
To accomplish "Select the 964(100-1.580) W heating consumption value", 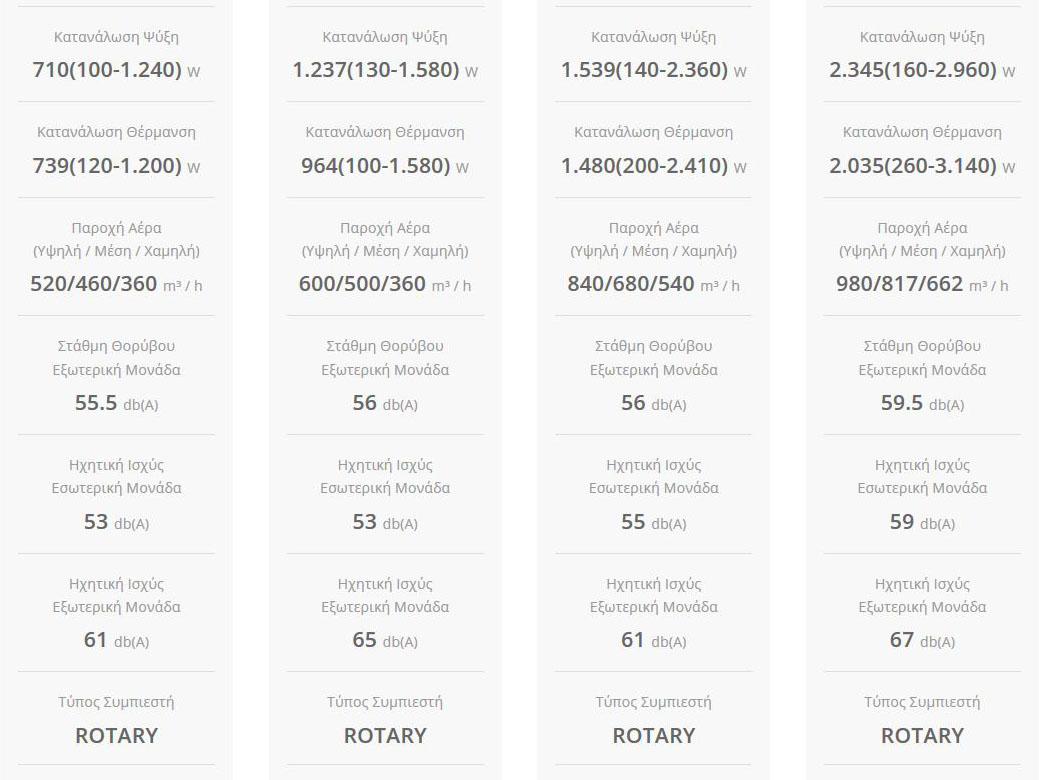I will point(385,166).
